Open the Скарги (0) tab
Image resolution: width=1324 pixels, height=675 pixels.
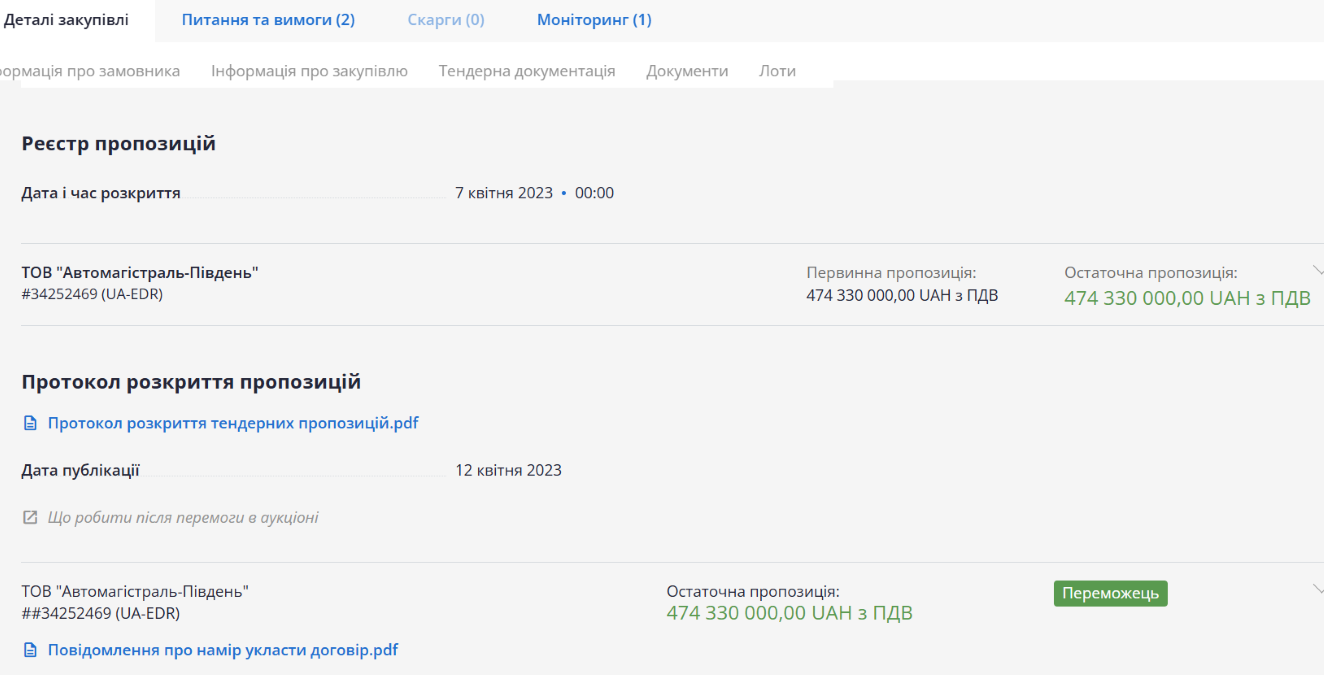(446, 20)
